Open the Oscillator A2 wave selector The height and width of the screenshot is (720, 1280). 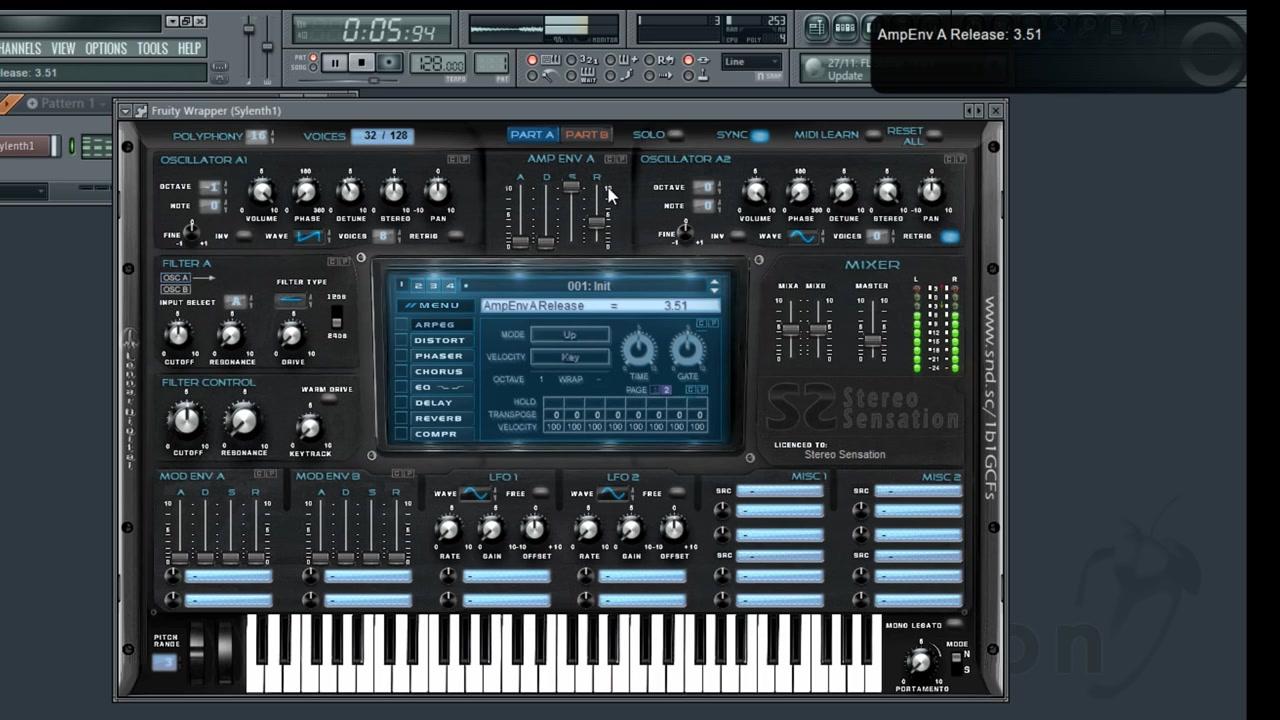[803, 236]
